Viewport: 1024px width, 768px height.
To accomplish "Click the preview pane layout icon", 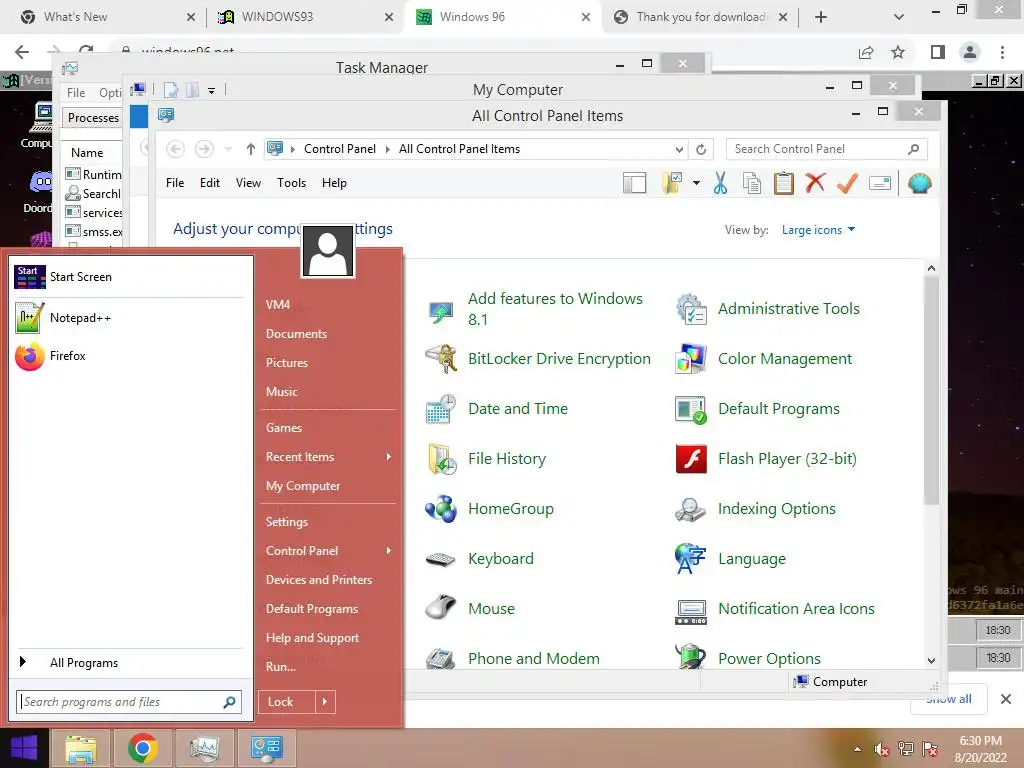I will (x=634, y=184).
